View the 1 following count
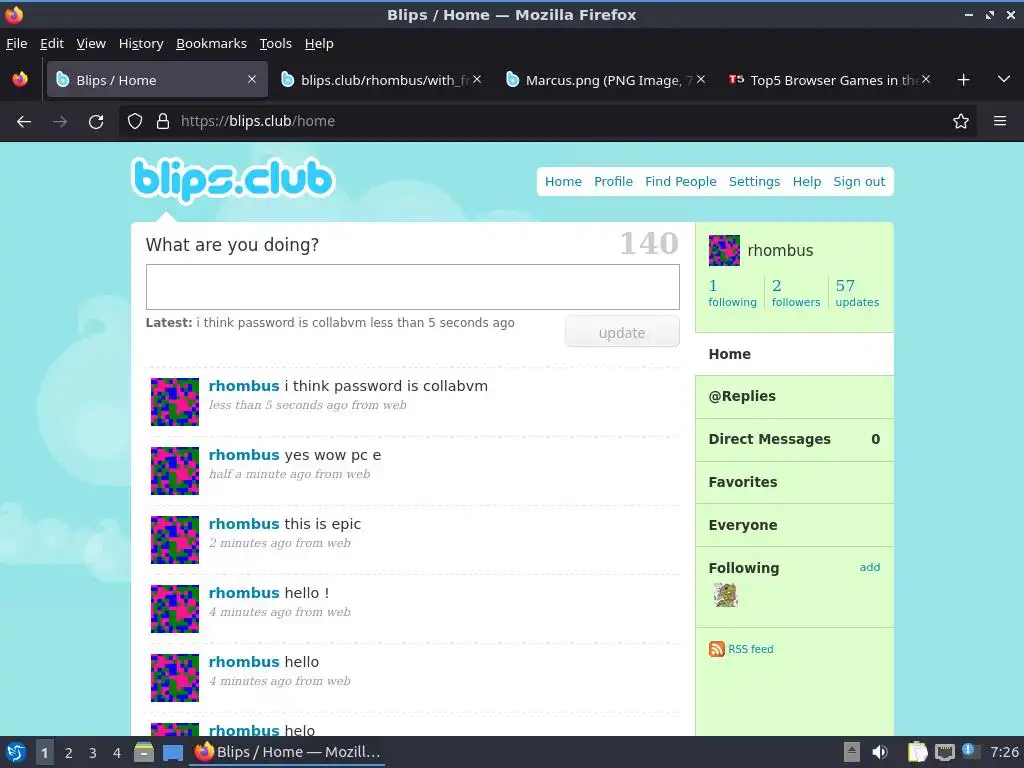The width and height of the screenshot is (1024, 768). point(732,293)
